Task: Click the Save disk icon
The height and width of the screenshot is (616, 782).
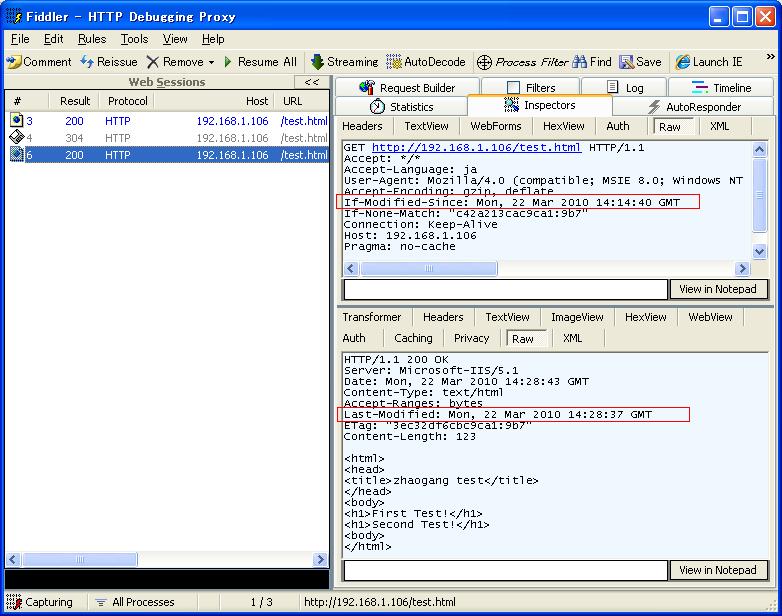Action: pos(626,62)
